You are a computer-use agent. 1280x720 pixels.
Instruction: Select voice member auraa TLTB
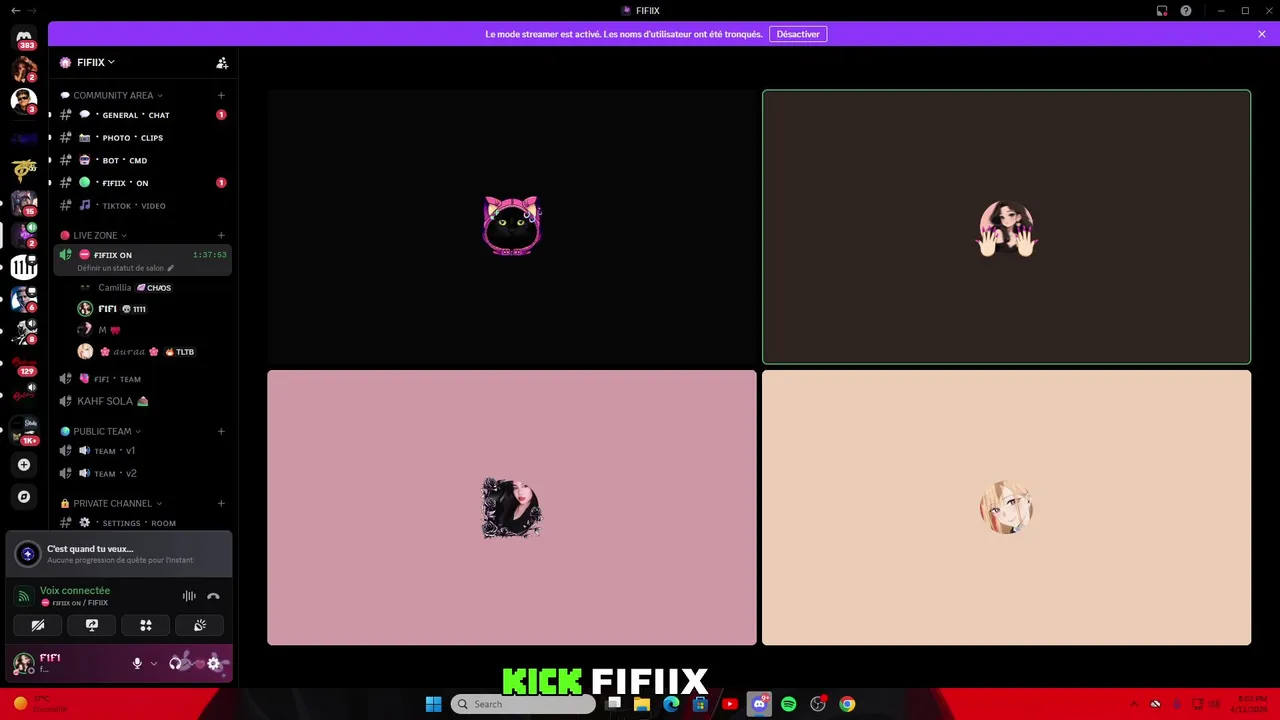coord(150,351)
